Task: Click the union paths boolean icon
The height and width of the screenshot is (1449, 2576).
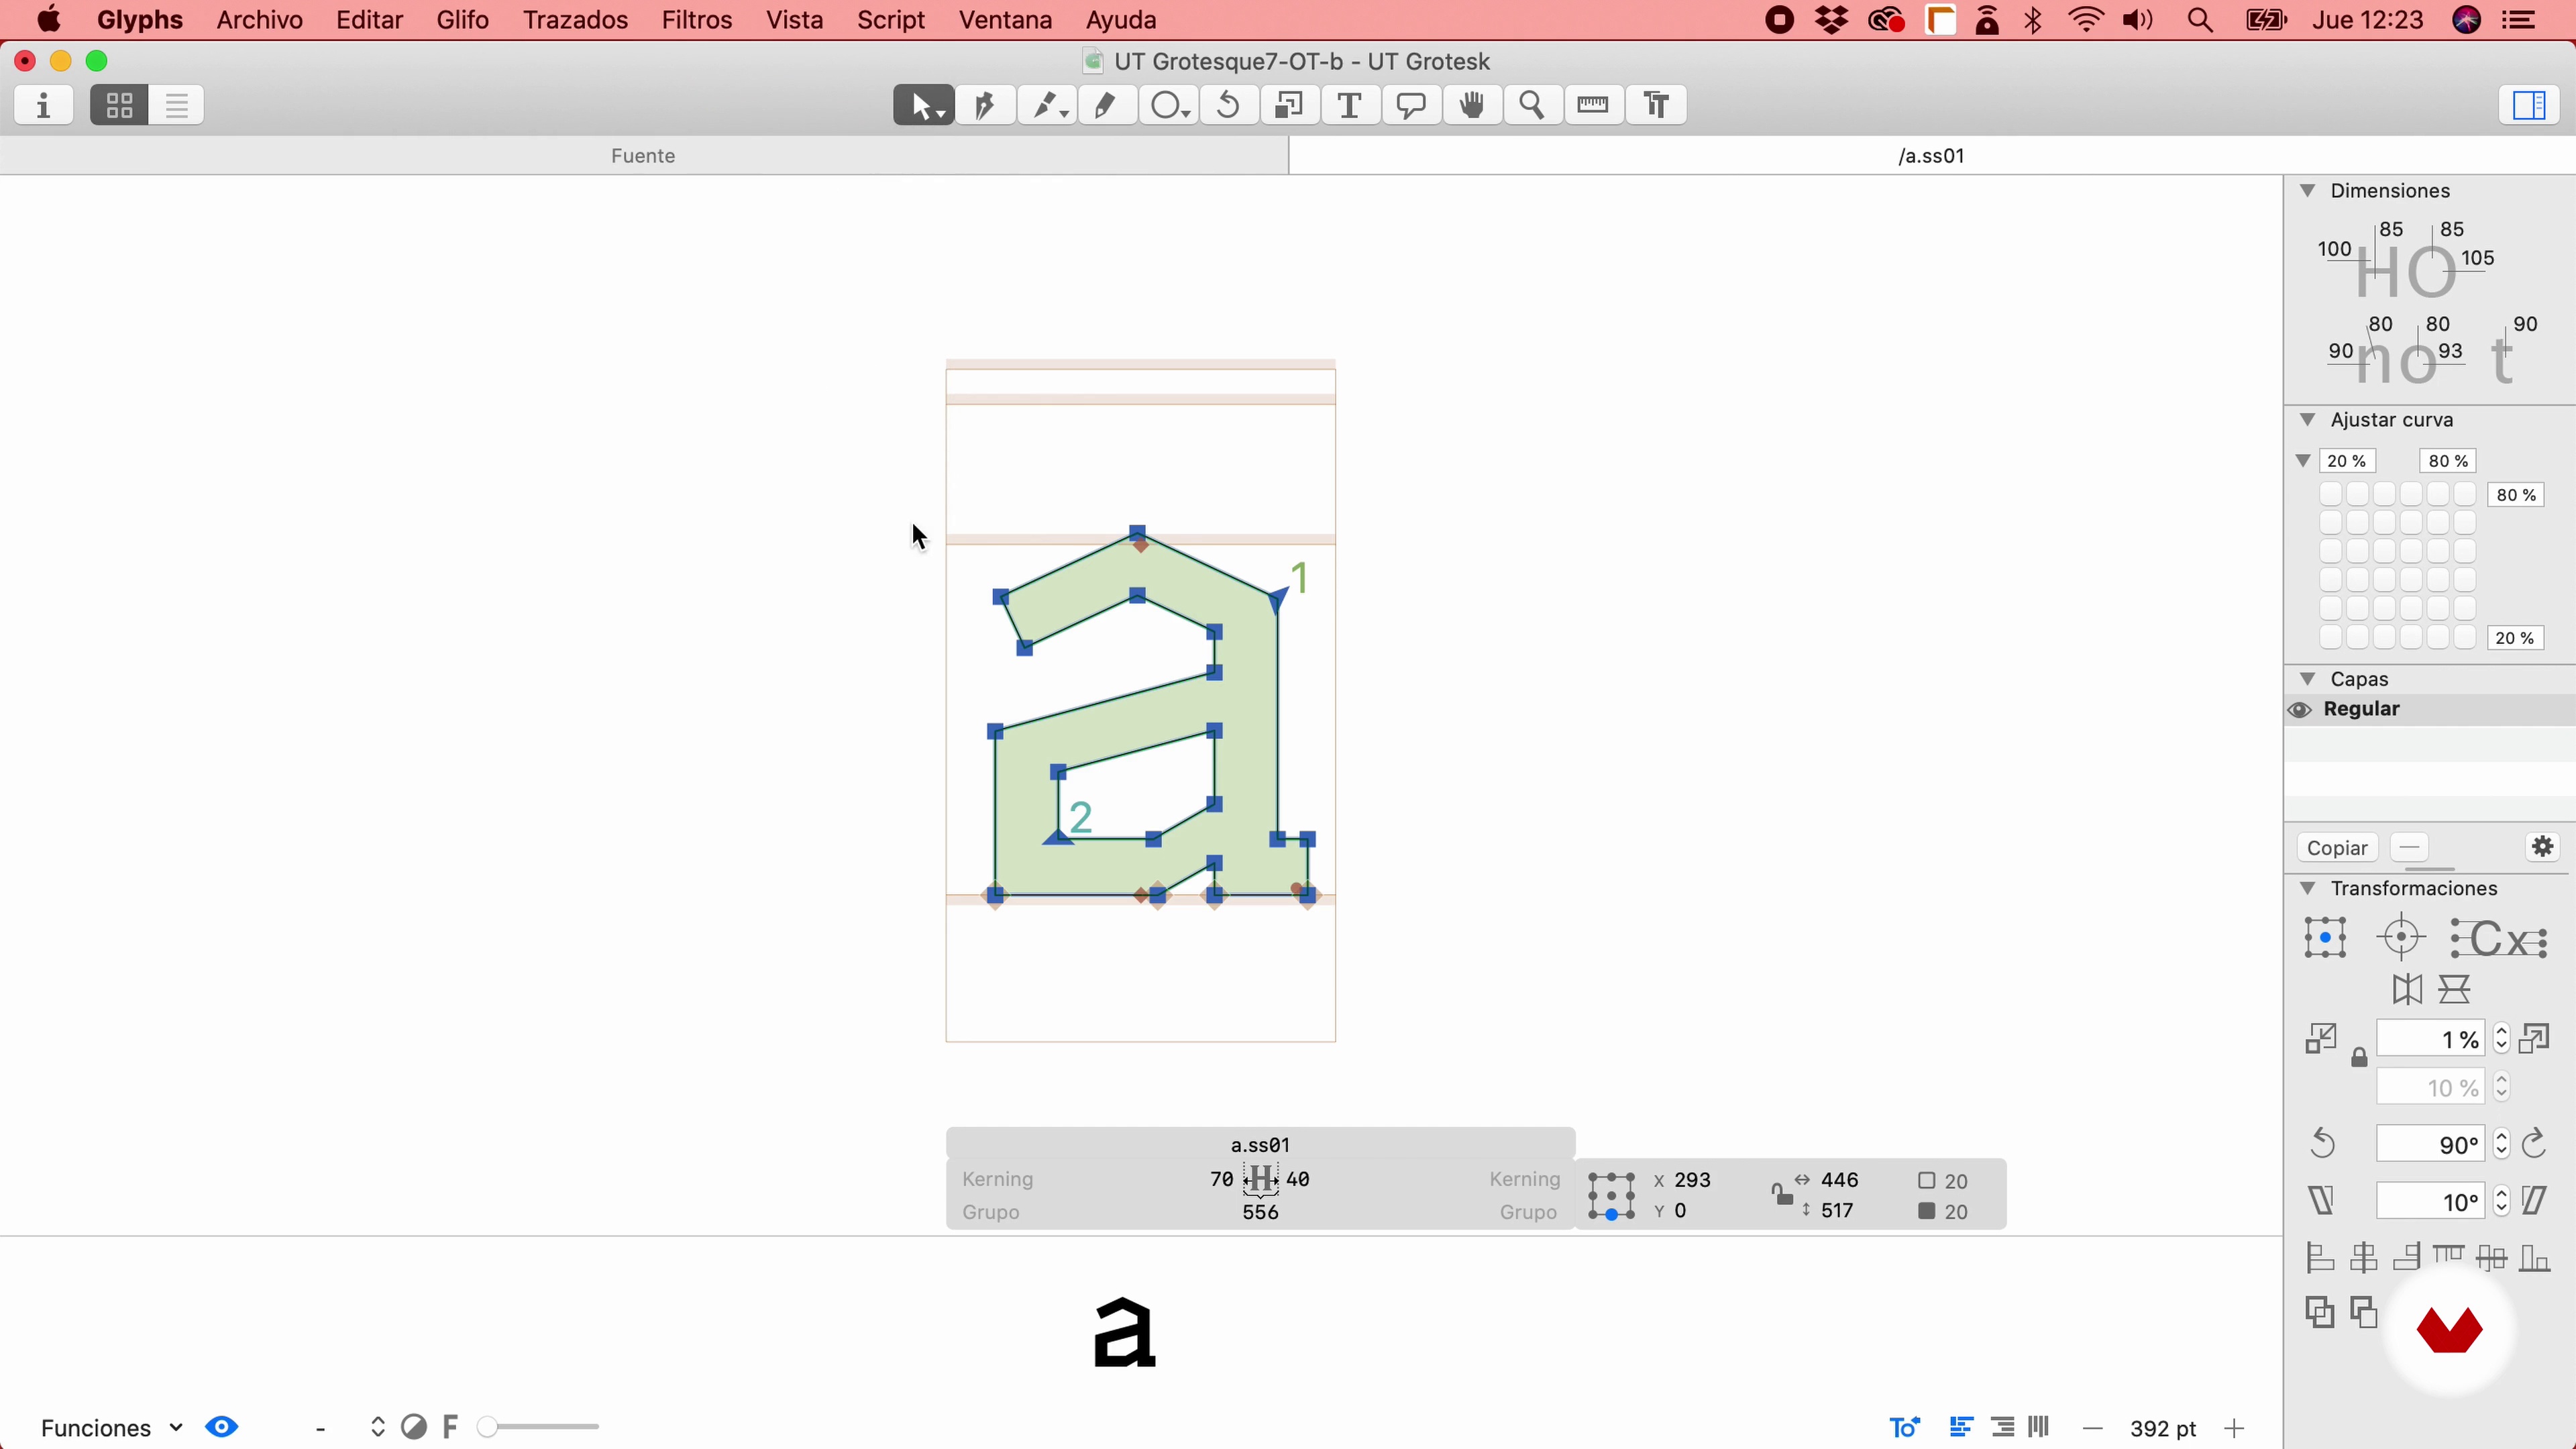Action: [2320, 1312]
